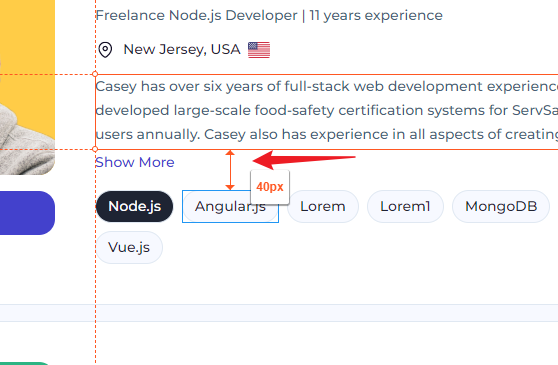Viewport: 558px width, 365px height.
Task: Click the orange vertical spacing measurement arrow
Action: click(x=230, y=170)
